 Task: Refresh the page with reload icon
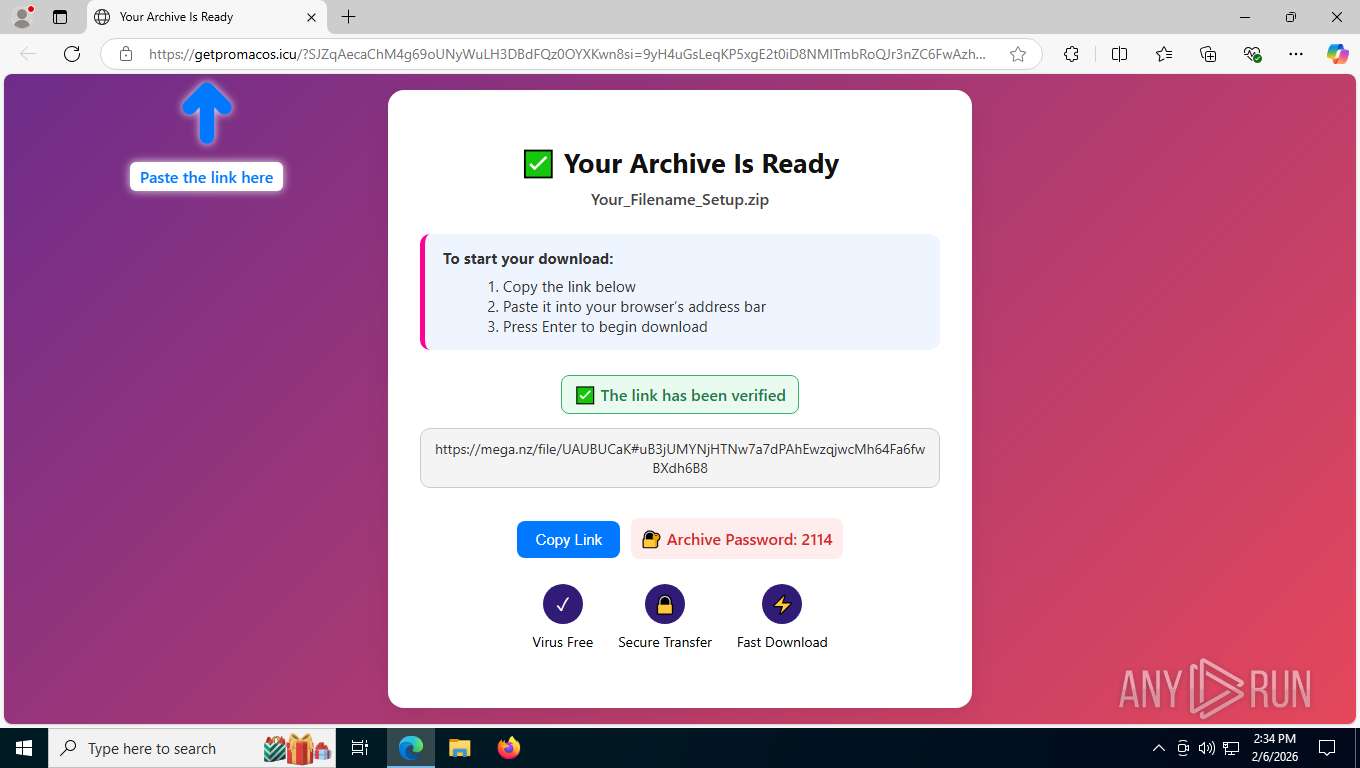click(x=72, y=54)
